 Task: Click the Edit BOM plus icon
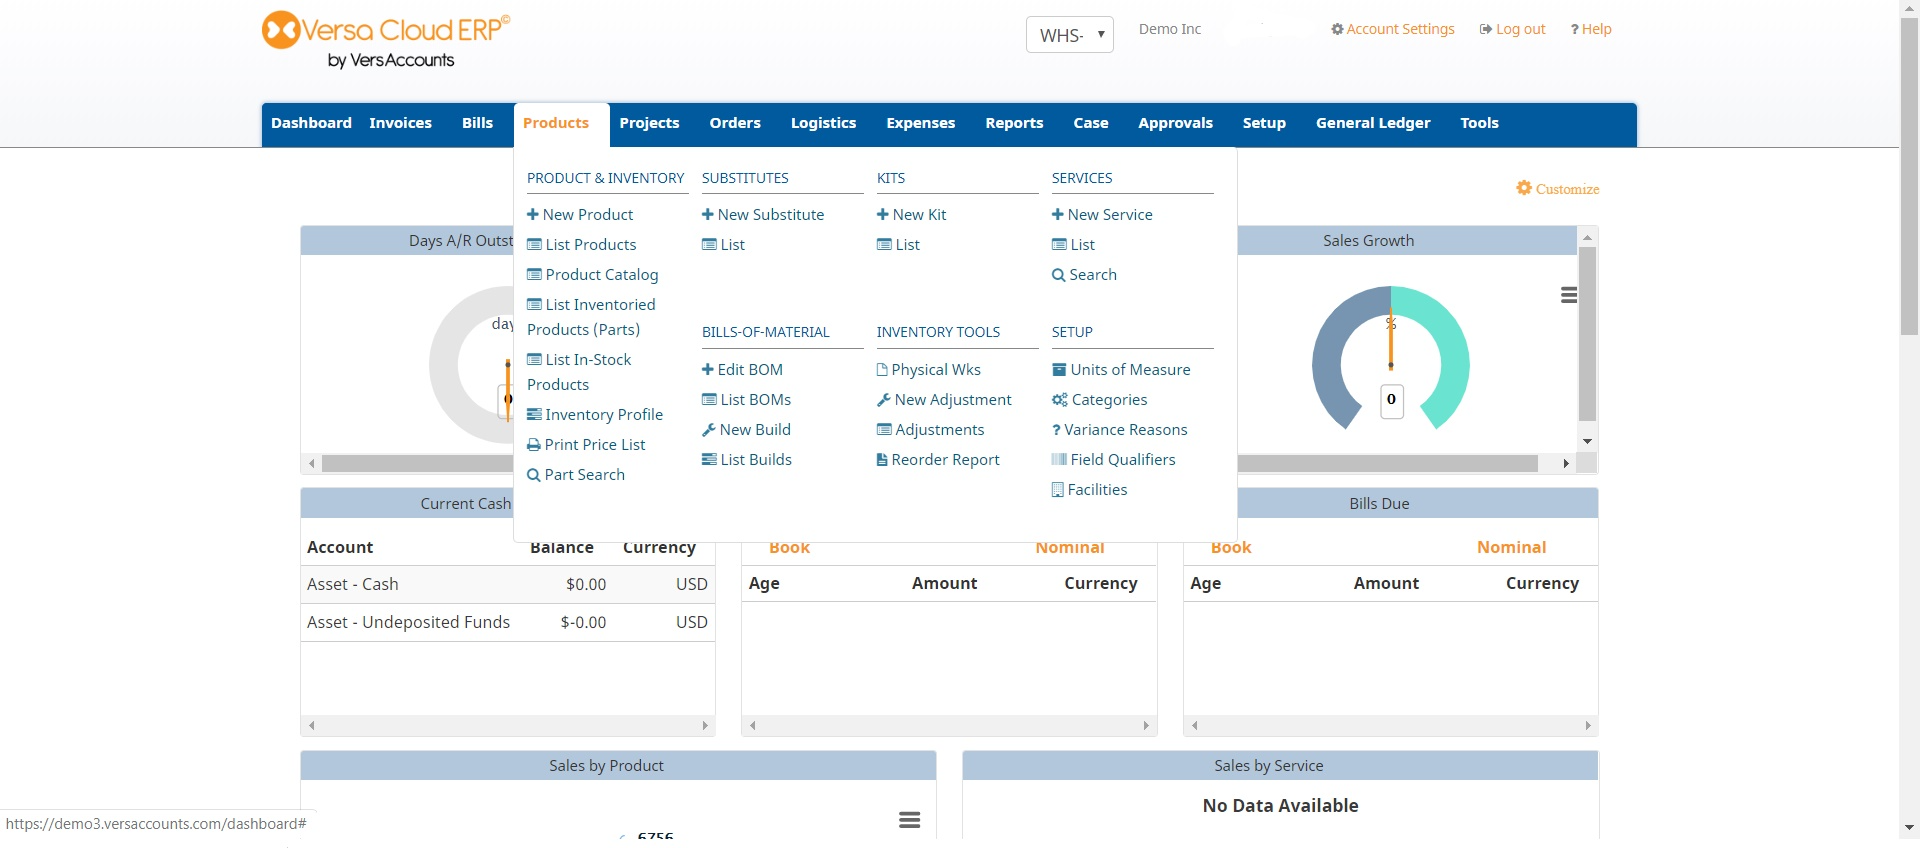708,369
